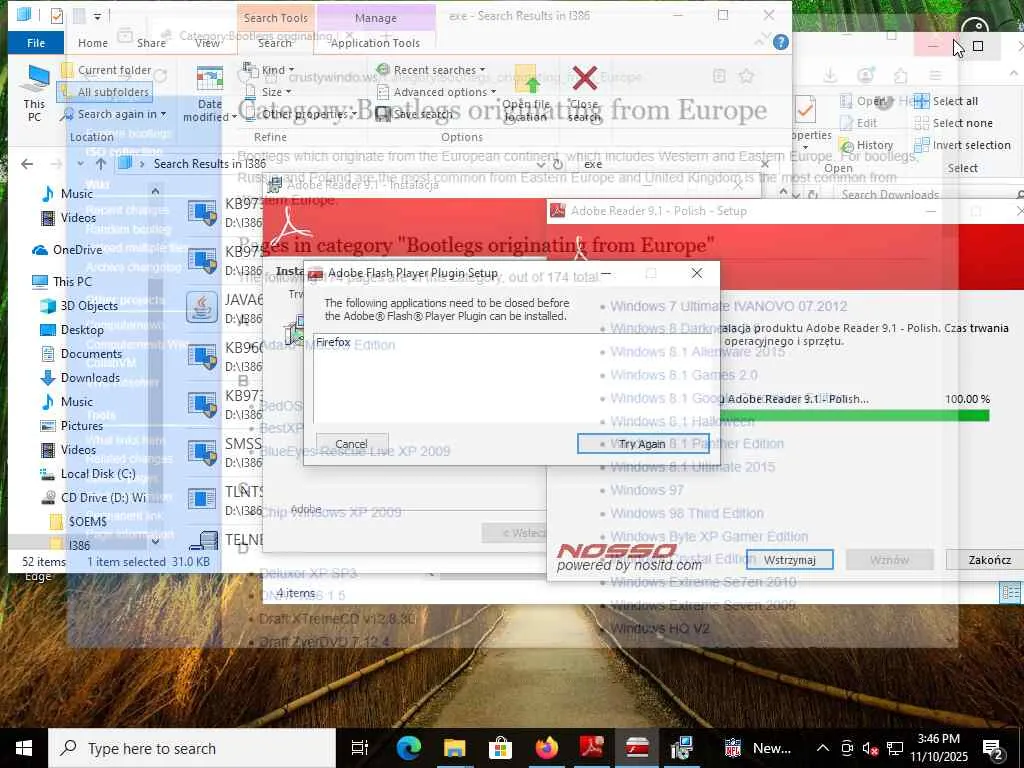Click Try Again in Flash setup
The height and width of the screenshot is (768, 1024).
(643, 443)
